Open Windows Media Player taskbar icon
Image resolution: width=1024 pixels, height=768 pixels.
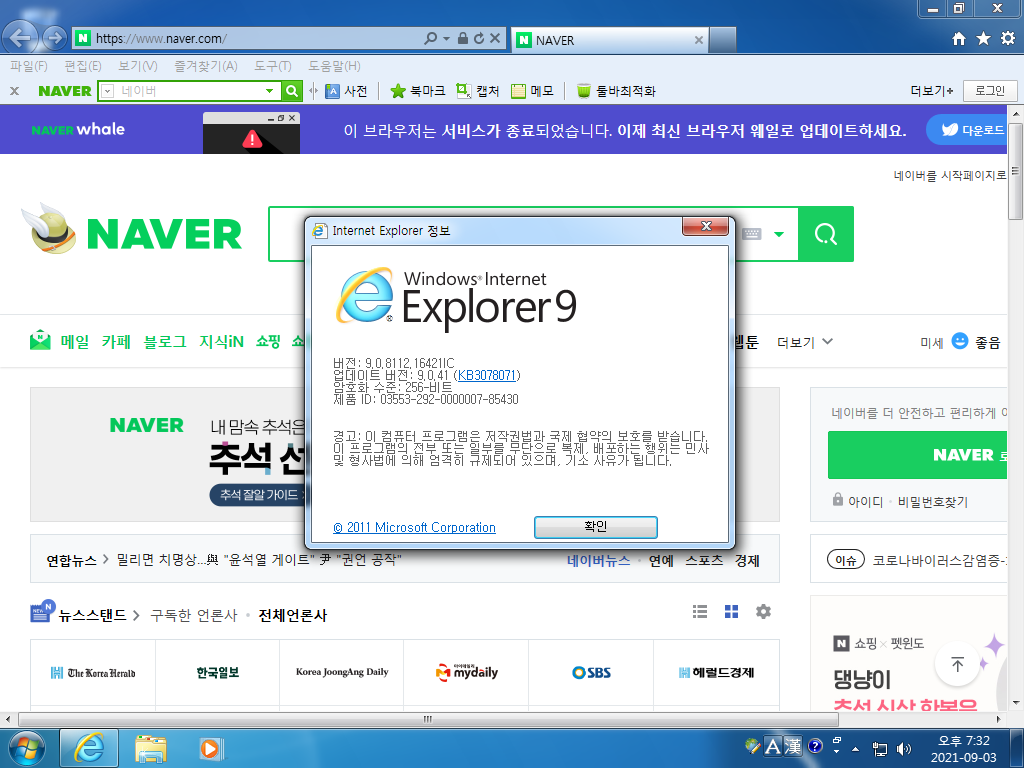[x=210, y=748]
